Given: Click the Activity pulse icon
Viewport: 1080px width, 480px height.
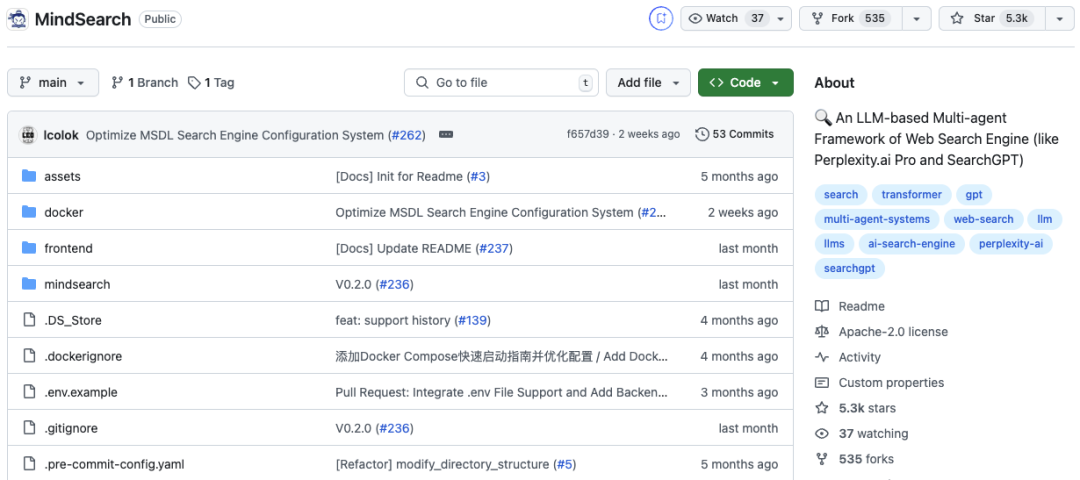Looking at the screenshot, I should pos(822,357).
